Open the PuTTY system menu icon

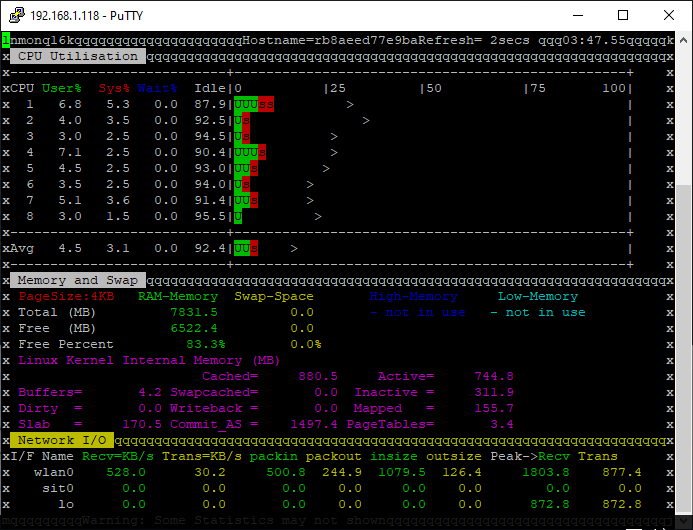17,15
